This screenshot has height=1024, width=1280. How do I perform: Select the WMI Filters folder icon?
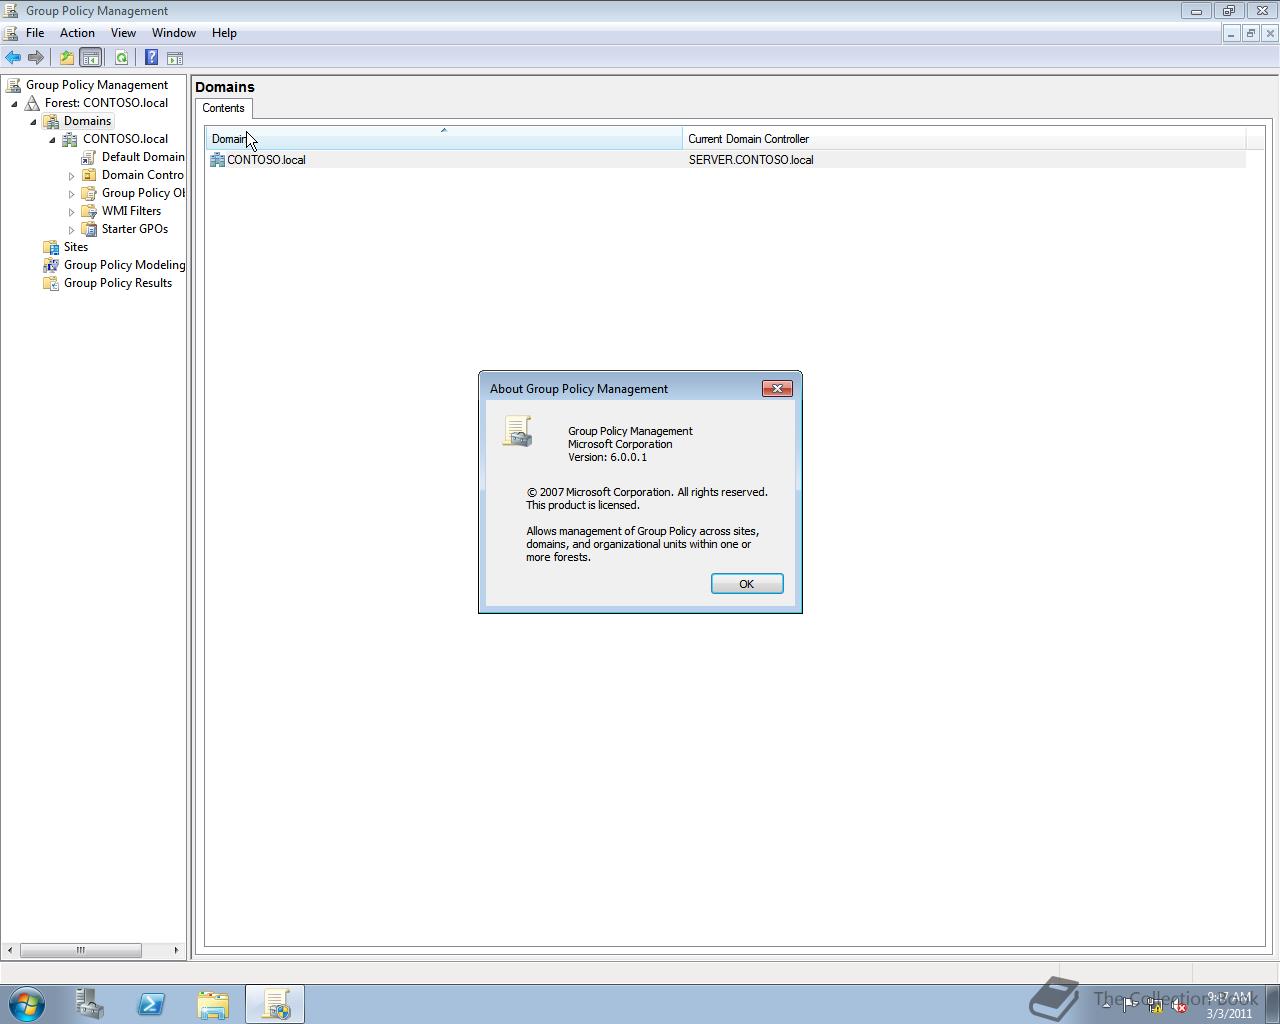(x=89, y=211)
